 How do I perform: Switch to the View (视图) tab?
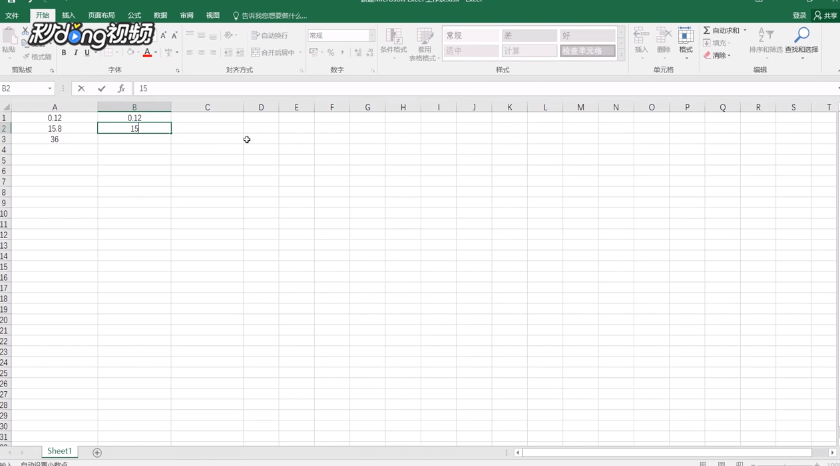213,16
